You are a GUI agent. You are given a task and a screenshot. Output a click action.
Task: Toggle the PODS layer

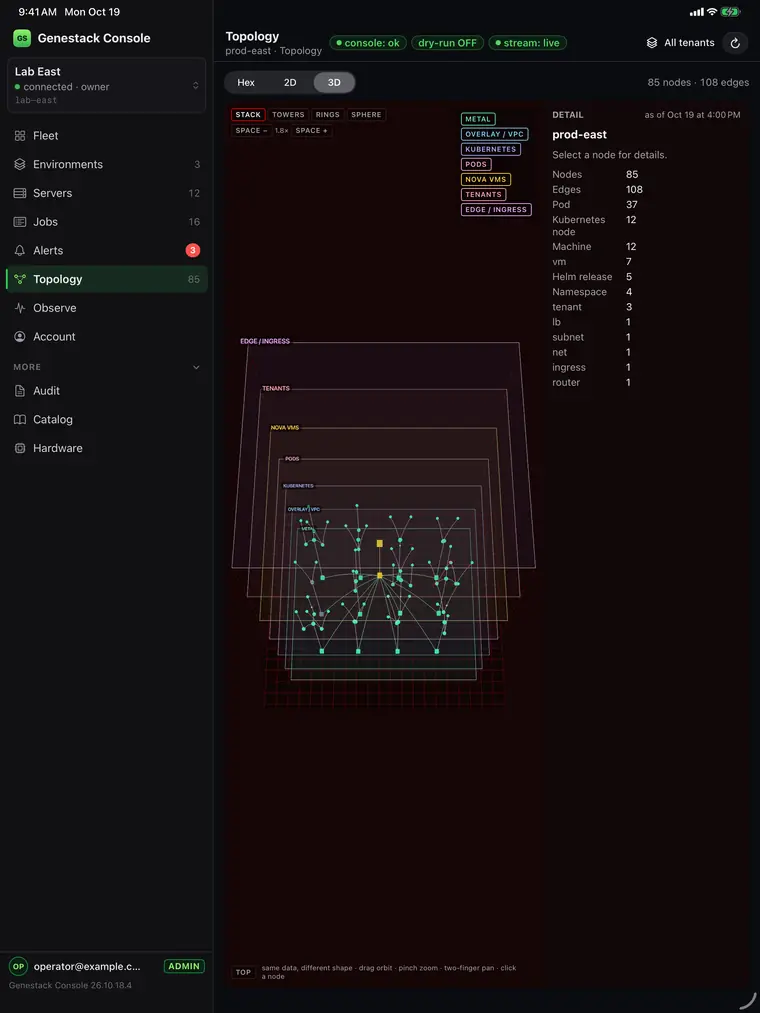pos(476,164)
